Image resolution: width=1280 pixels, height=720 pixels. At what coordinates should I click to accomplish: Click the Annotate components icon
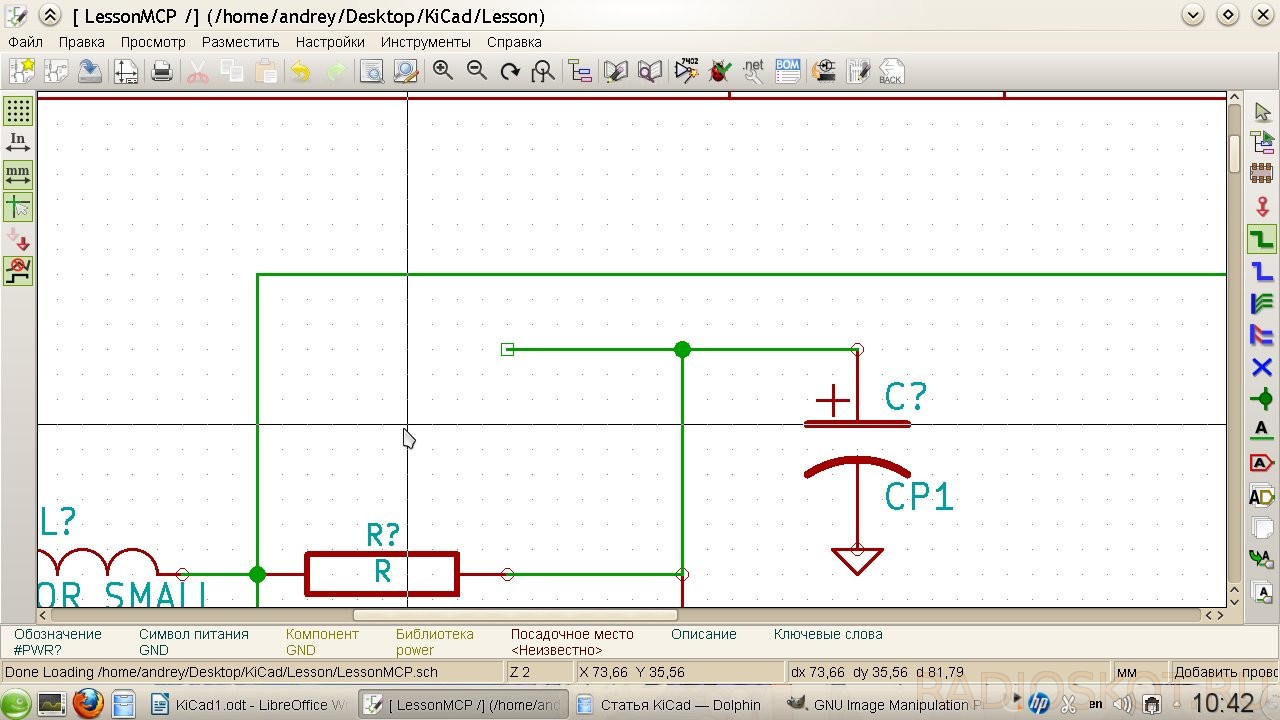coord(687,71)
